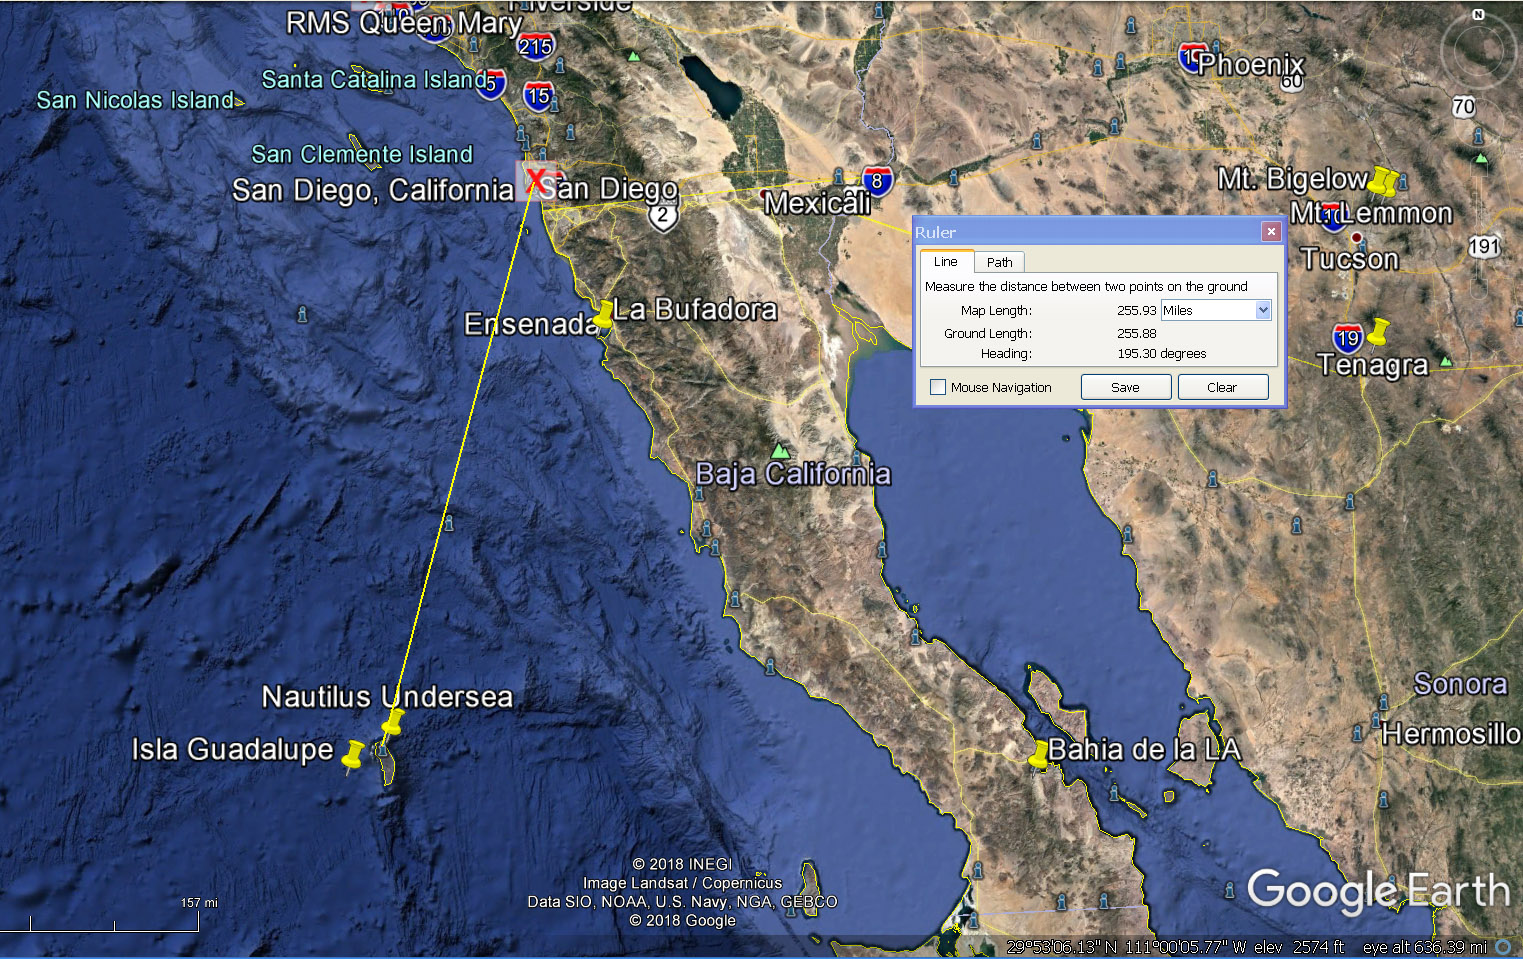Click the eye alt 636.39 mi readout

[x=1425, y=947]
